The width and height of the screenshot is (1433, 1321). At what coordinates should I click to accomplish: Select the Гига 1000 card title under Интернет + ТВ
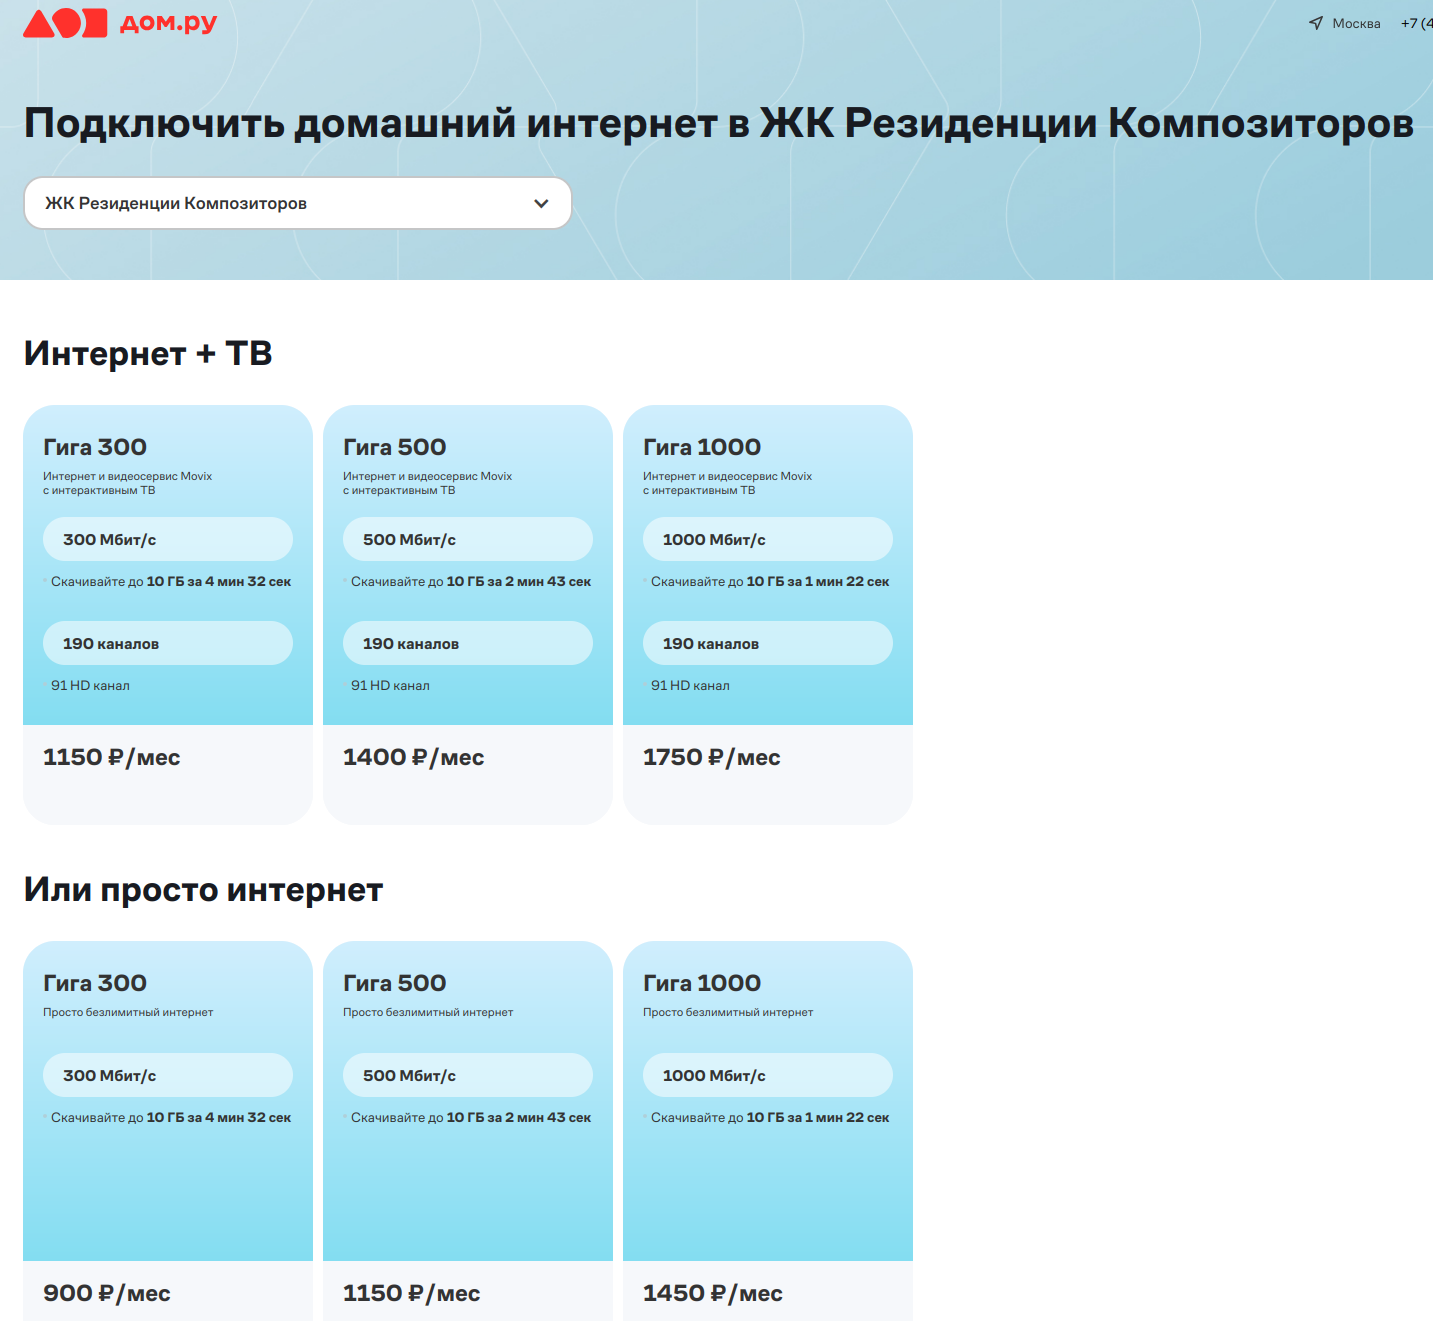[x=702, y=447]
